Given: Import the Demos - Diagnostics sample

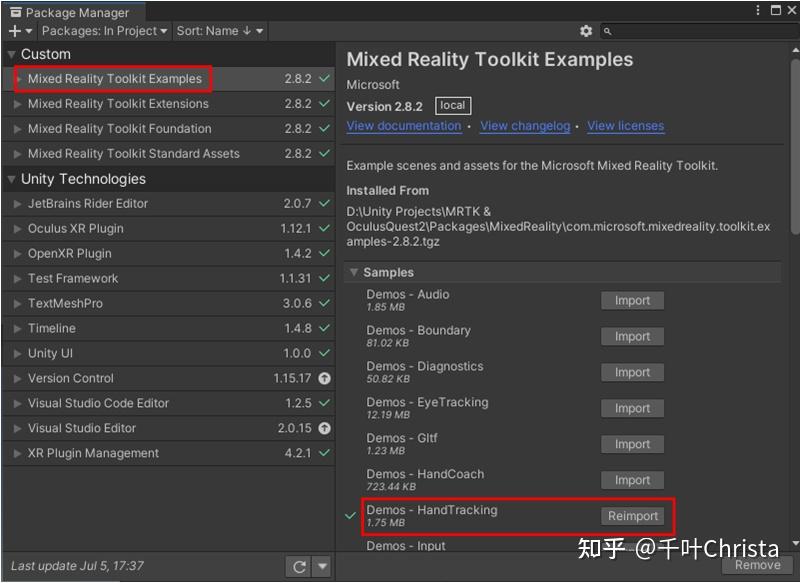Looking at the screenshot, I should point(632,372).
